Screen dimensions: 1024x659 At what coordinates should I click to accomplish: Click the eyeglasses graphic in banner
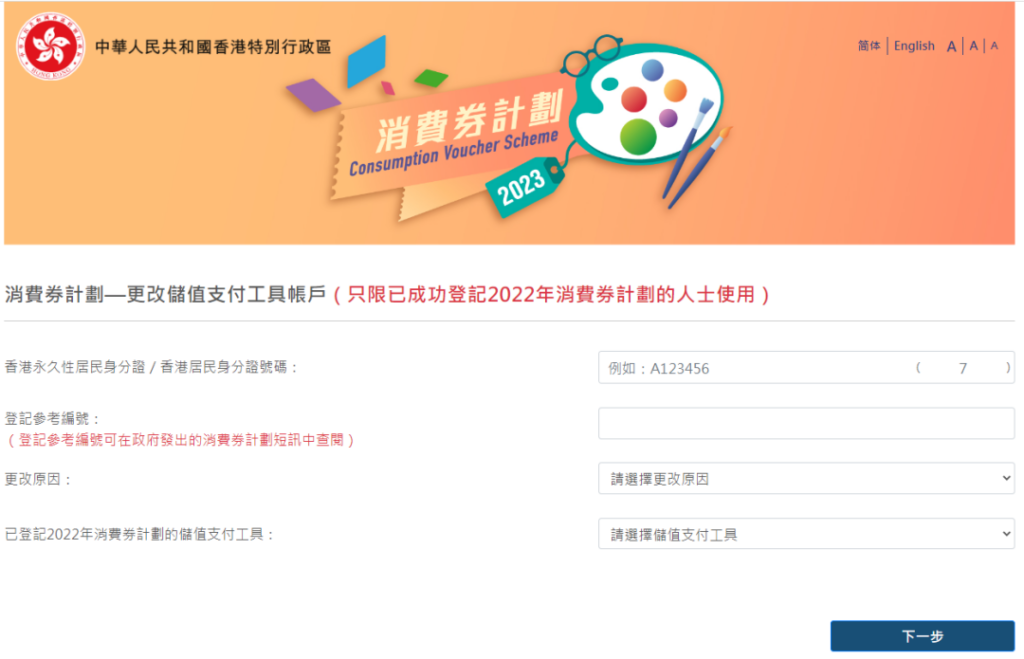click(x=592, y=56)
